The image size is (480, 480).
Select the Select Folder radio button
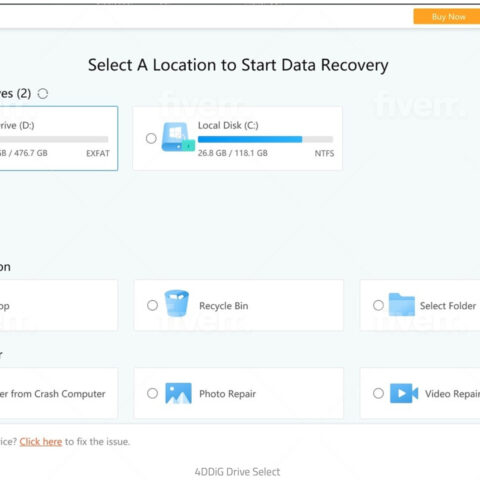click(378, 305)
